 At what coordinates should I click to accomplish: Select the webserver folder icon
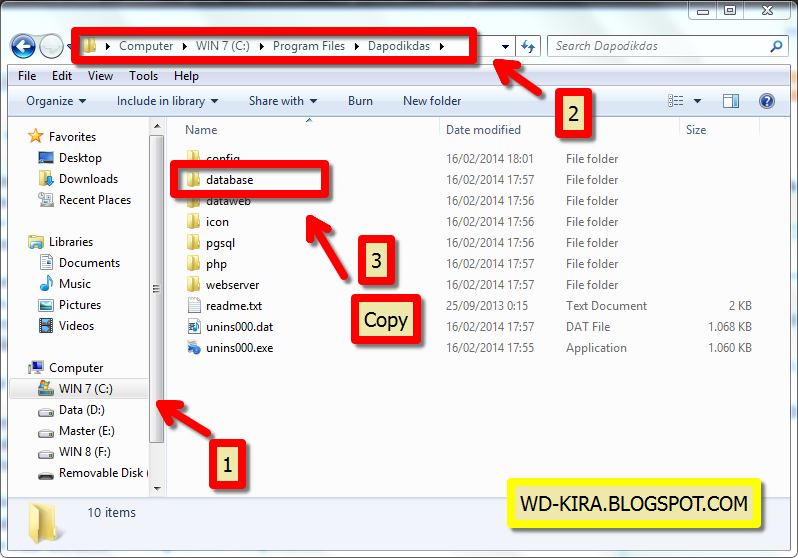pyautogui.click(x=193, y=284)
